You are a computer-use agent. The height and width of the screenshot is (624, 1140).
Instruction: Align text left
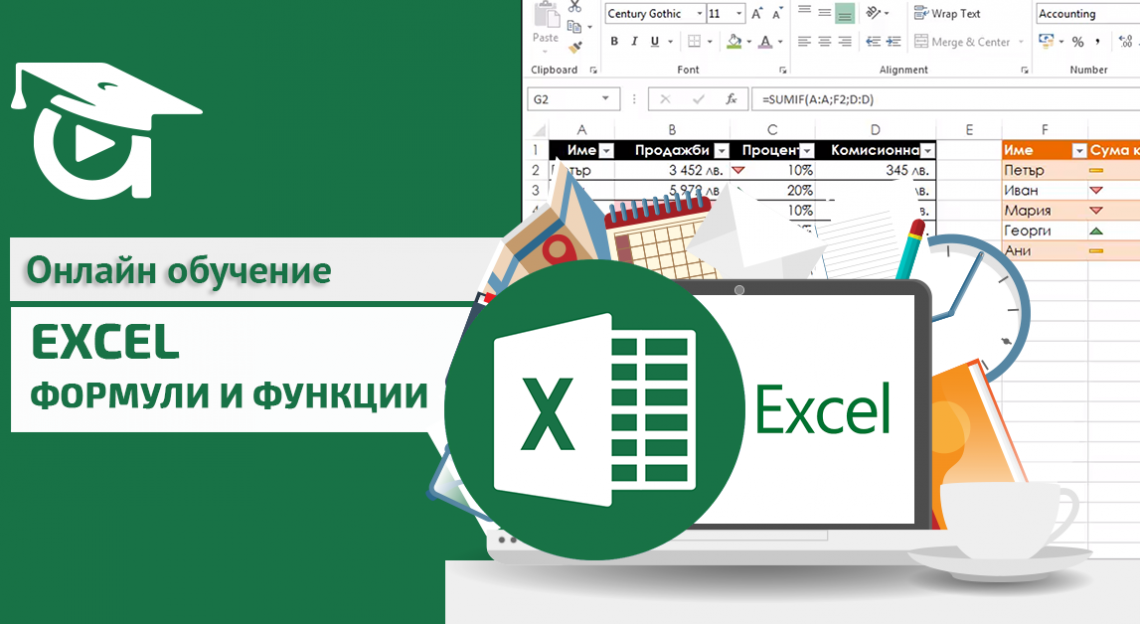pyautogui.click(x=804, y=41)
